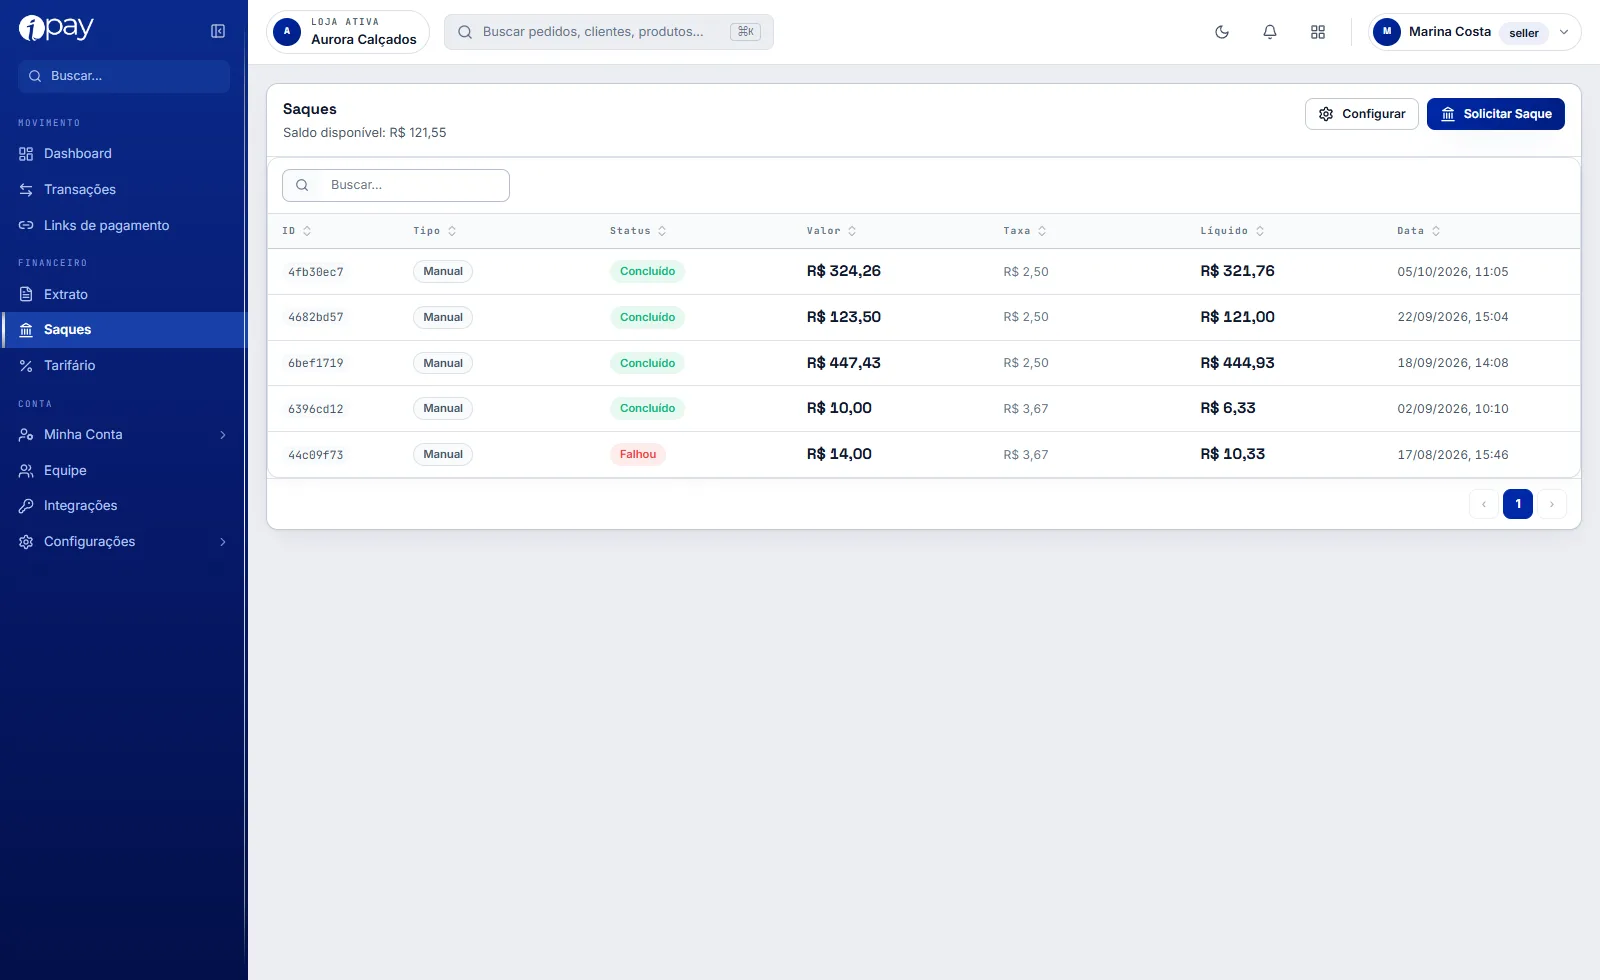
Task: Sort table by Valor column
Action: [x=832, y=231]
